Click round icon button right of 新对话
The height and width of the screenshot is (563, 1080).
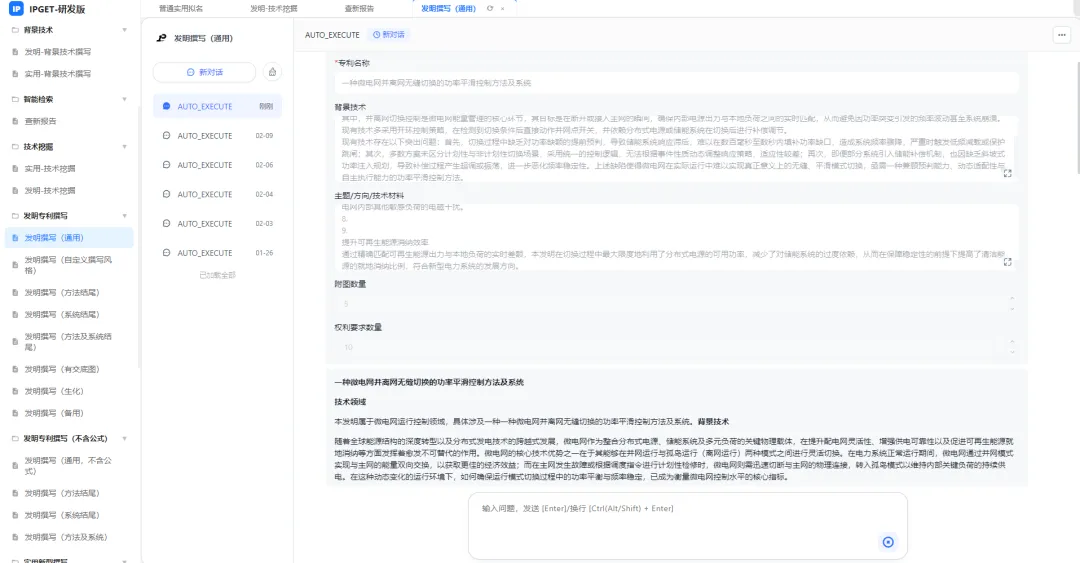click(272, 72)
